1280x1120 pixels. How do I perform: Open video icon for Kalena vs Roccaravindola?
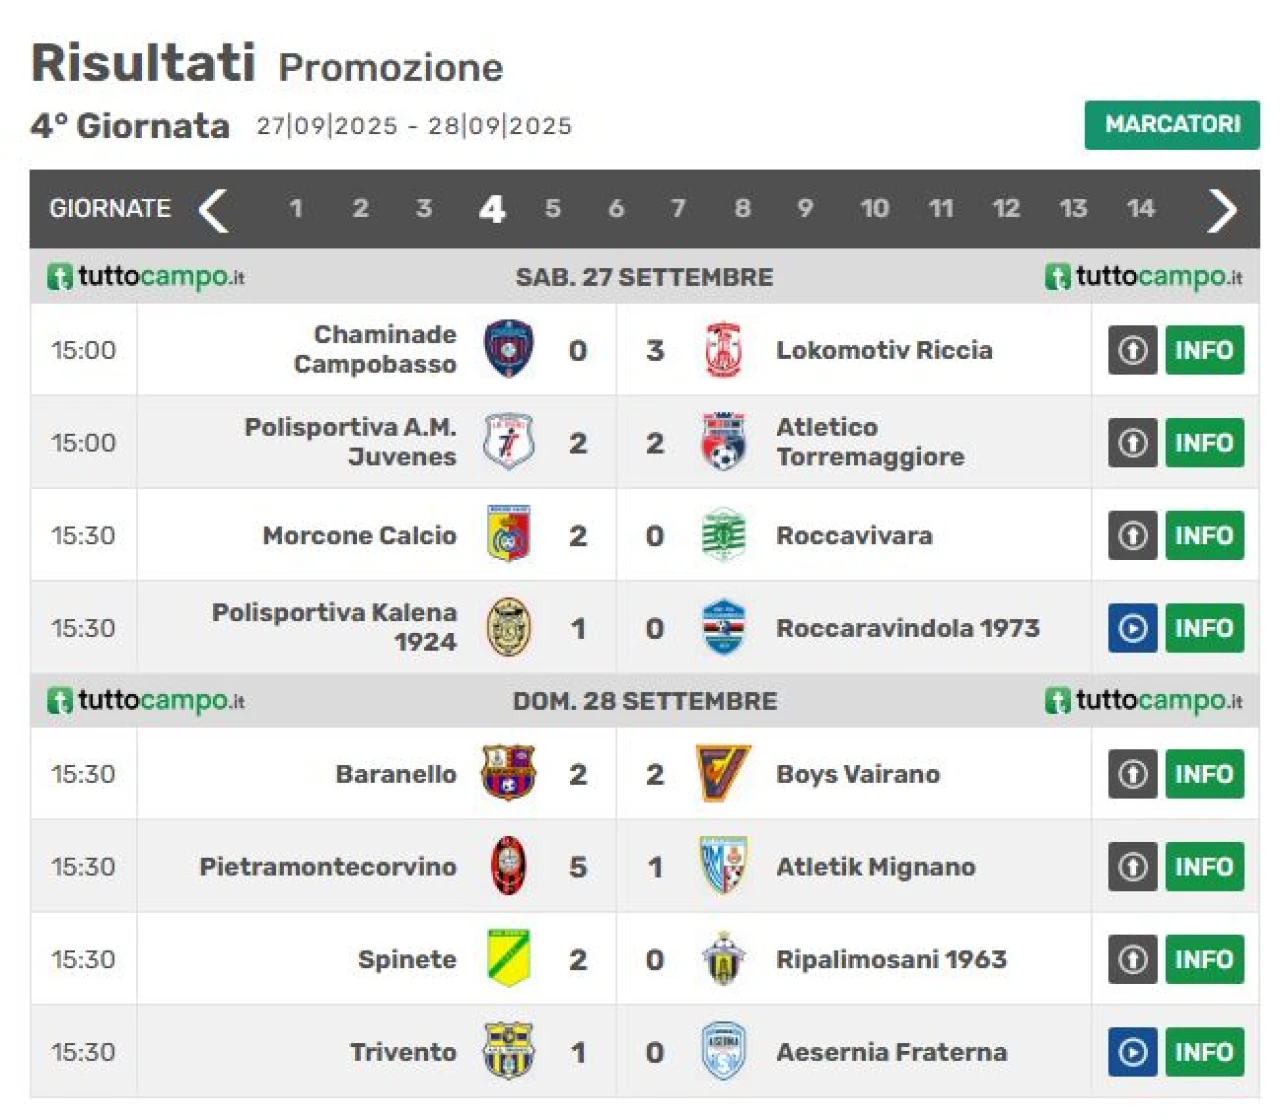click(1132, 628)
